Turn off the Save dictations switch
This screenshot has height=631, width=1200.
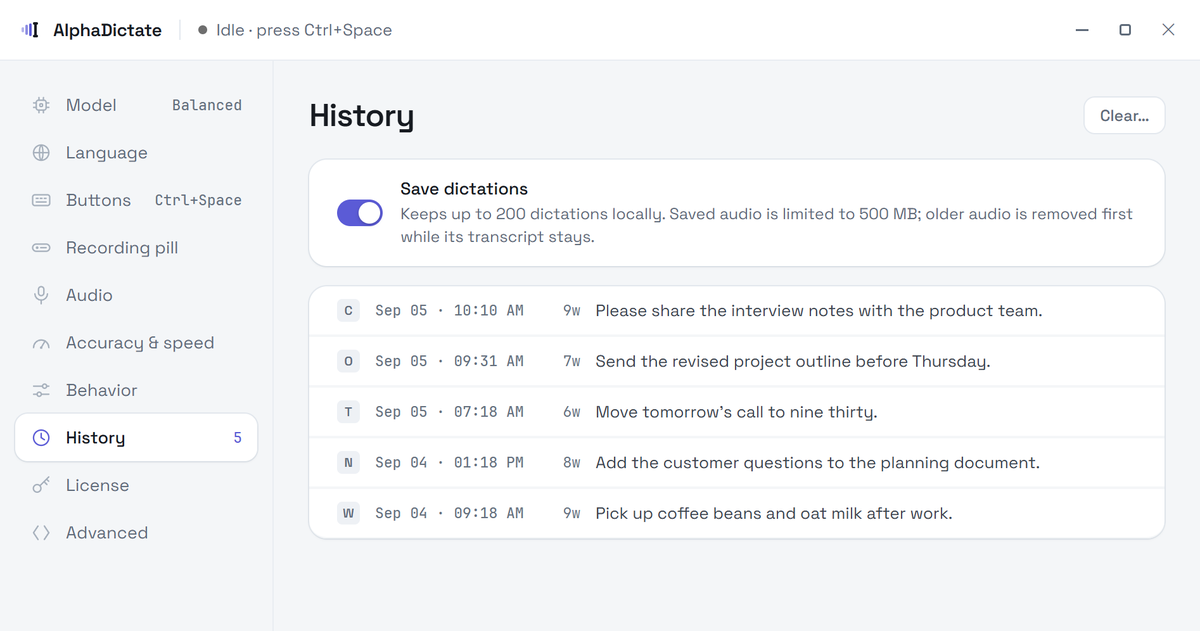tap(360, 212)
